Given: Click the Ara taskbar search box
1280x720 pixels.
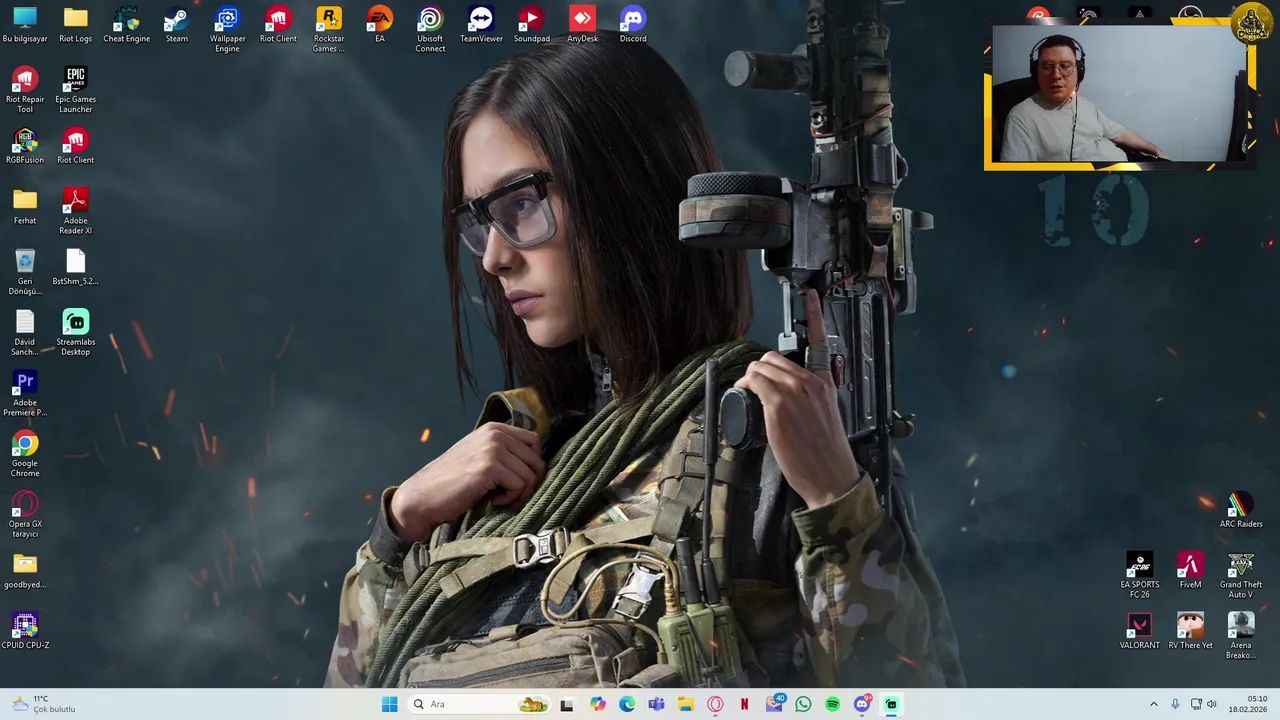Looking at the screenshot, I should 478,704.
